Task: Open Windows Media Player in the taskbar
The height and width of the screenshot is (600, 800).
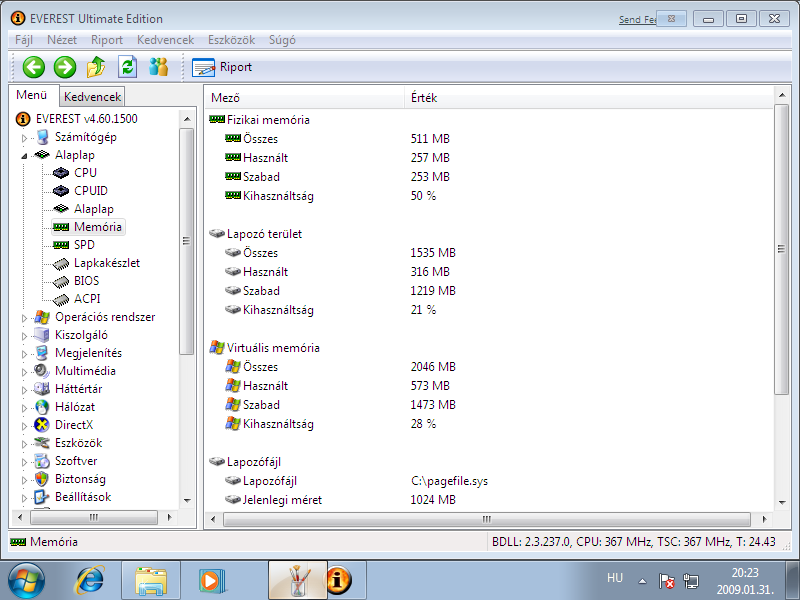Action: [211, 581]
